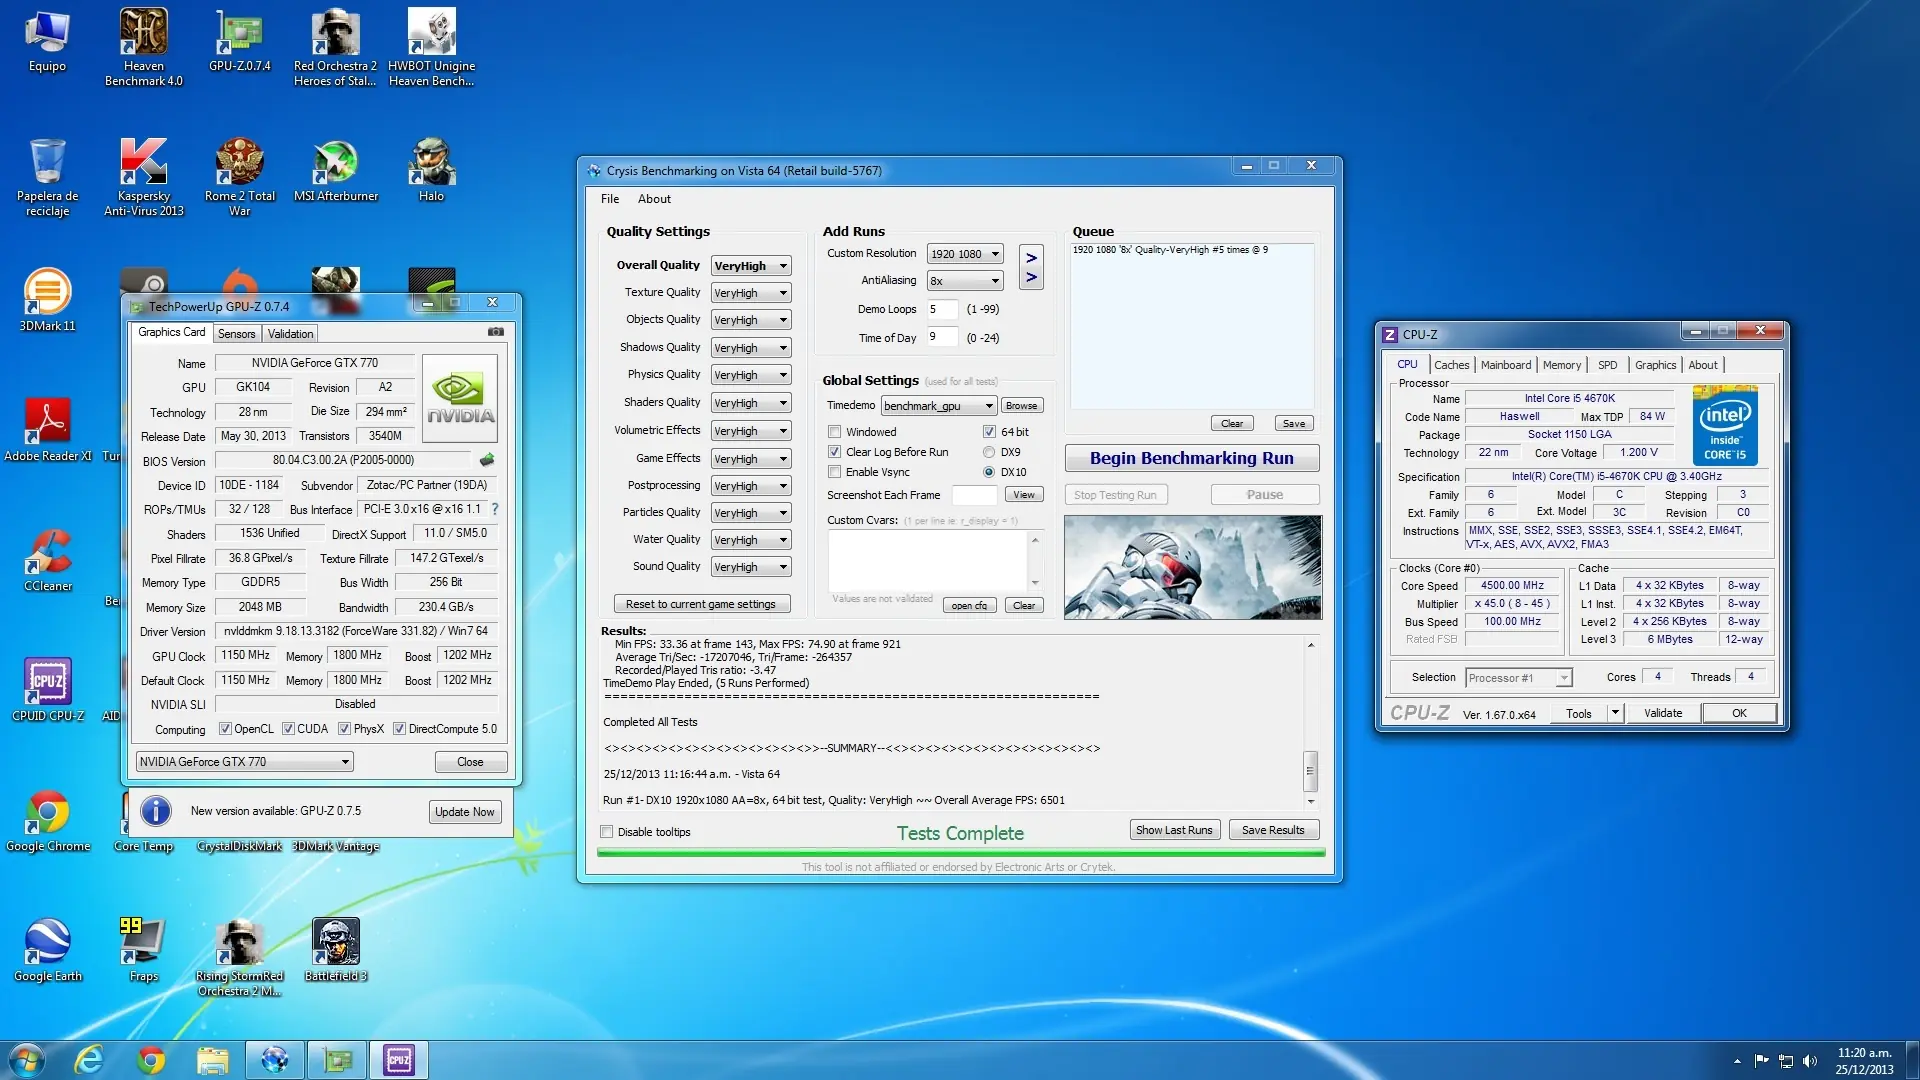
Task: Toggle Clear Log Before Run checkbox
Action: click(x=834, y=452)
